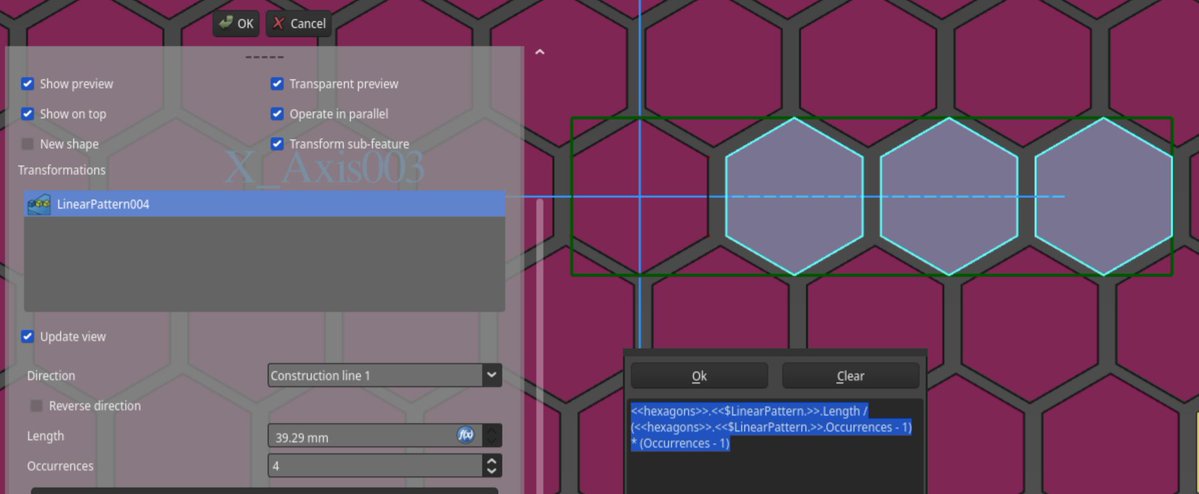
Task: Click the Length field stepper arrows
Action: point(492,436)
